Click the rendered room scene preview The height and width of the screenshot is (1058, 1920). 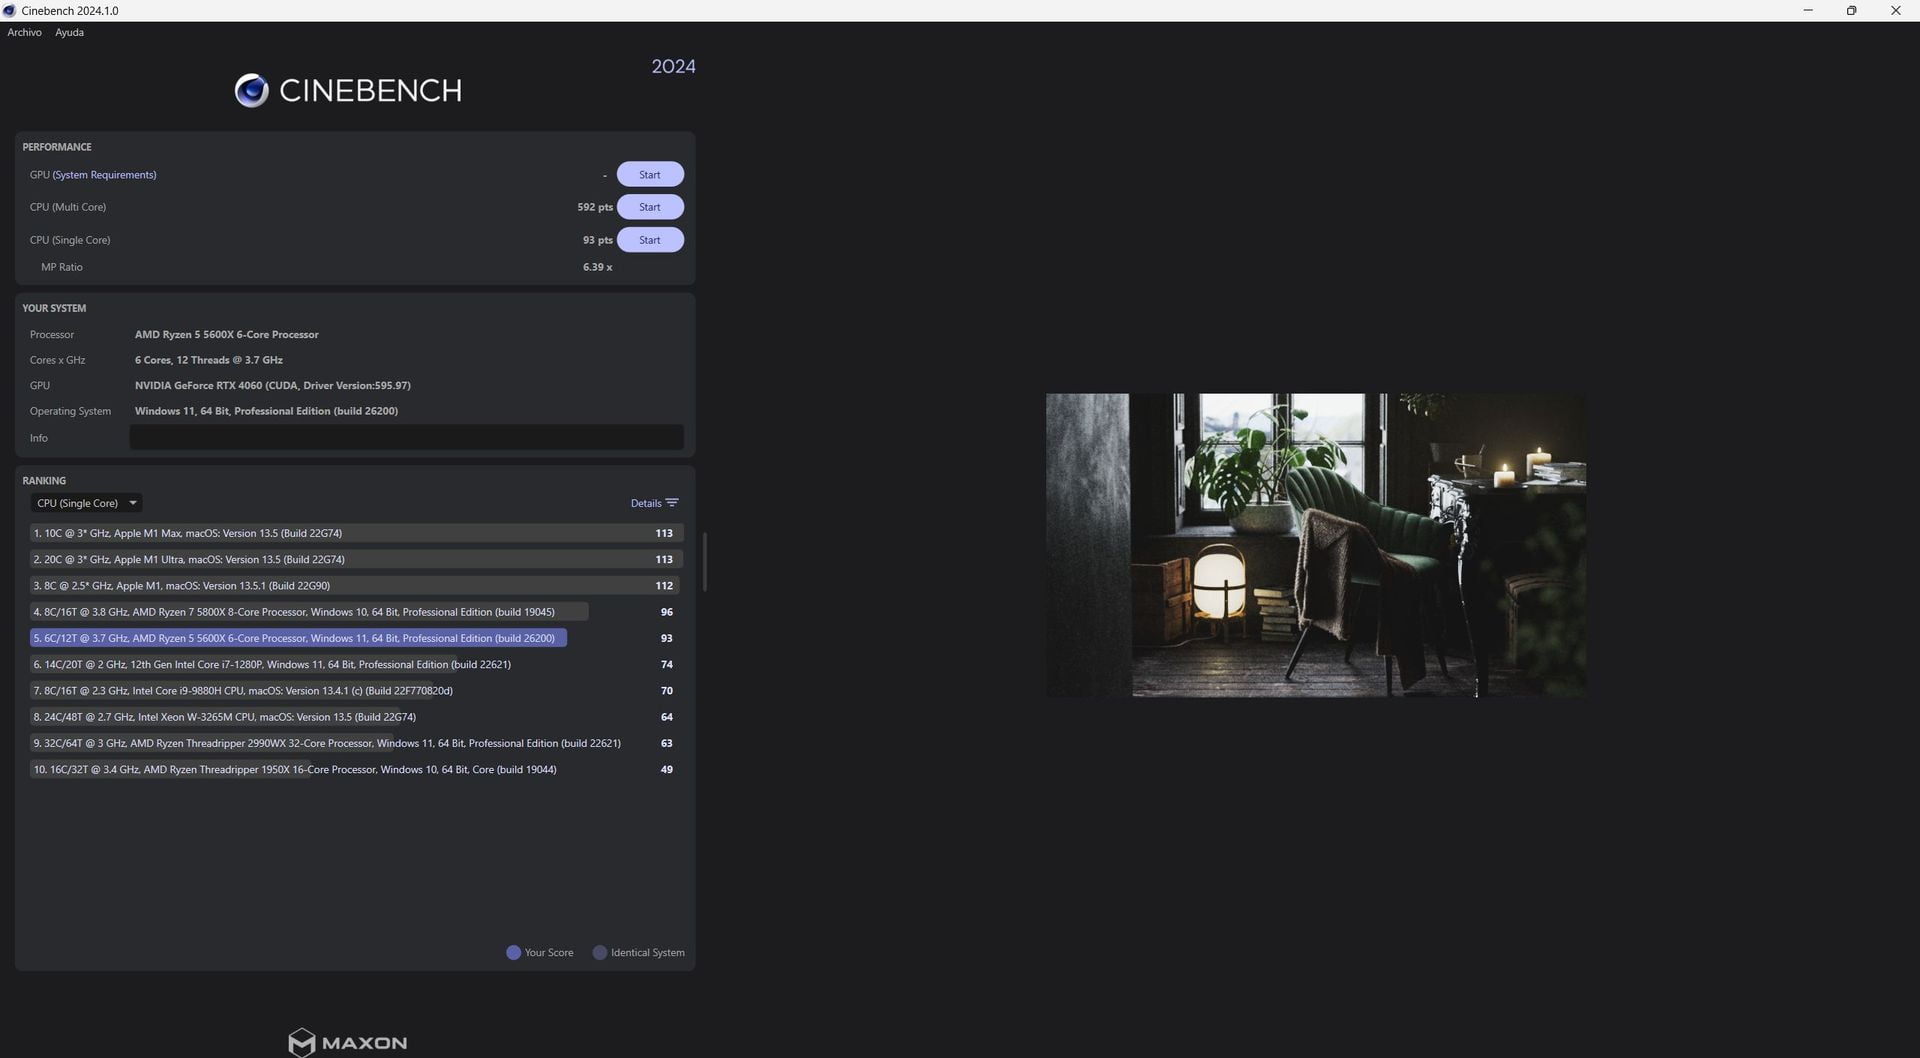(1316, 545)
